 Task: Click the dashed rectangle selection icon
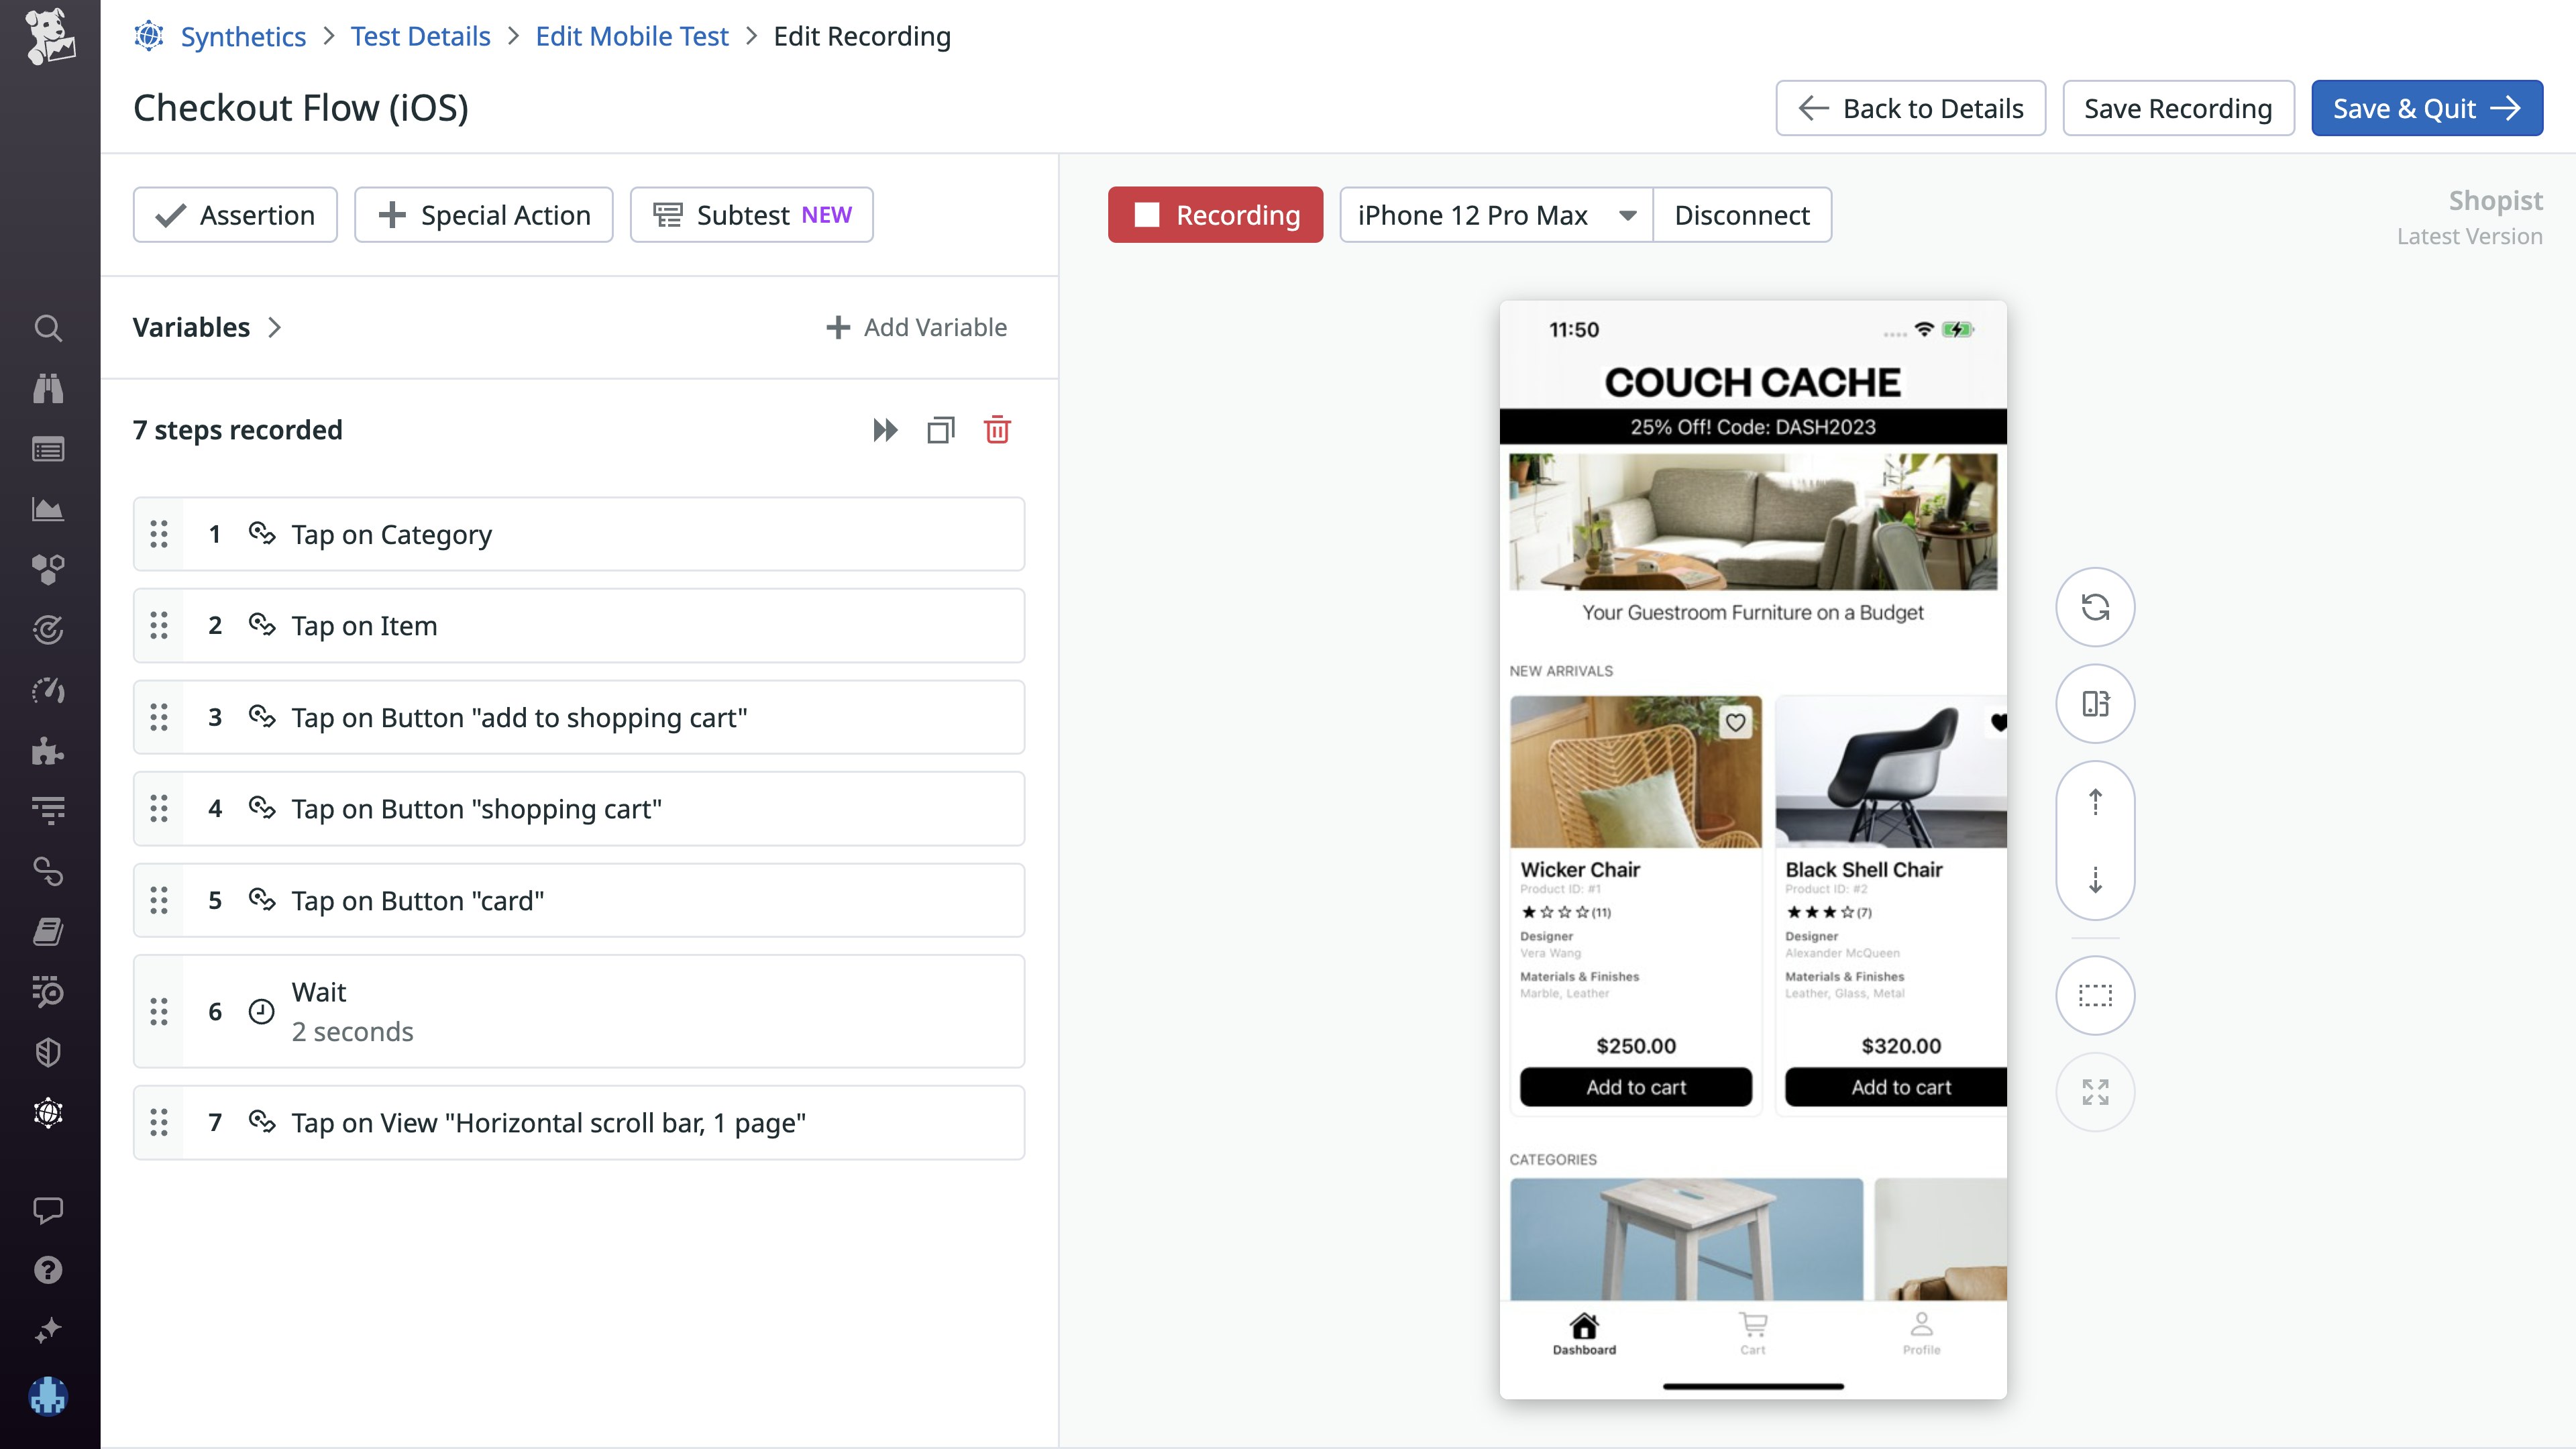tap(2095, 995)
